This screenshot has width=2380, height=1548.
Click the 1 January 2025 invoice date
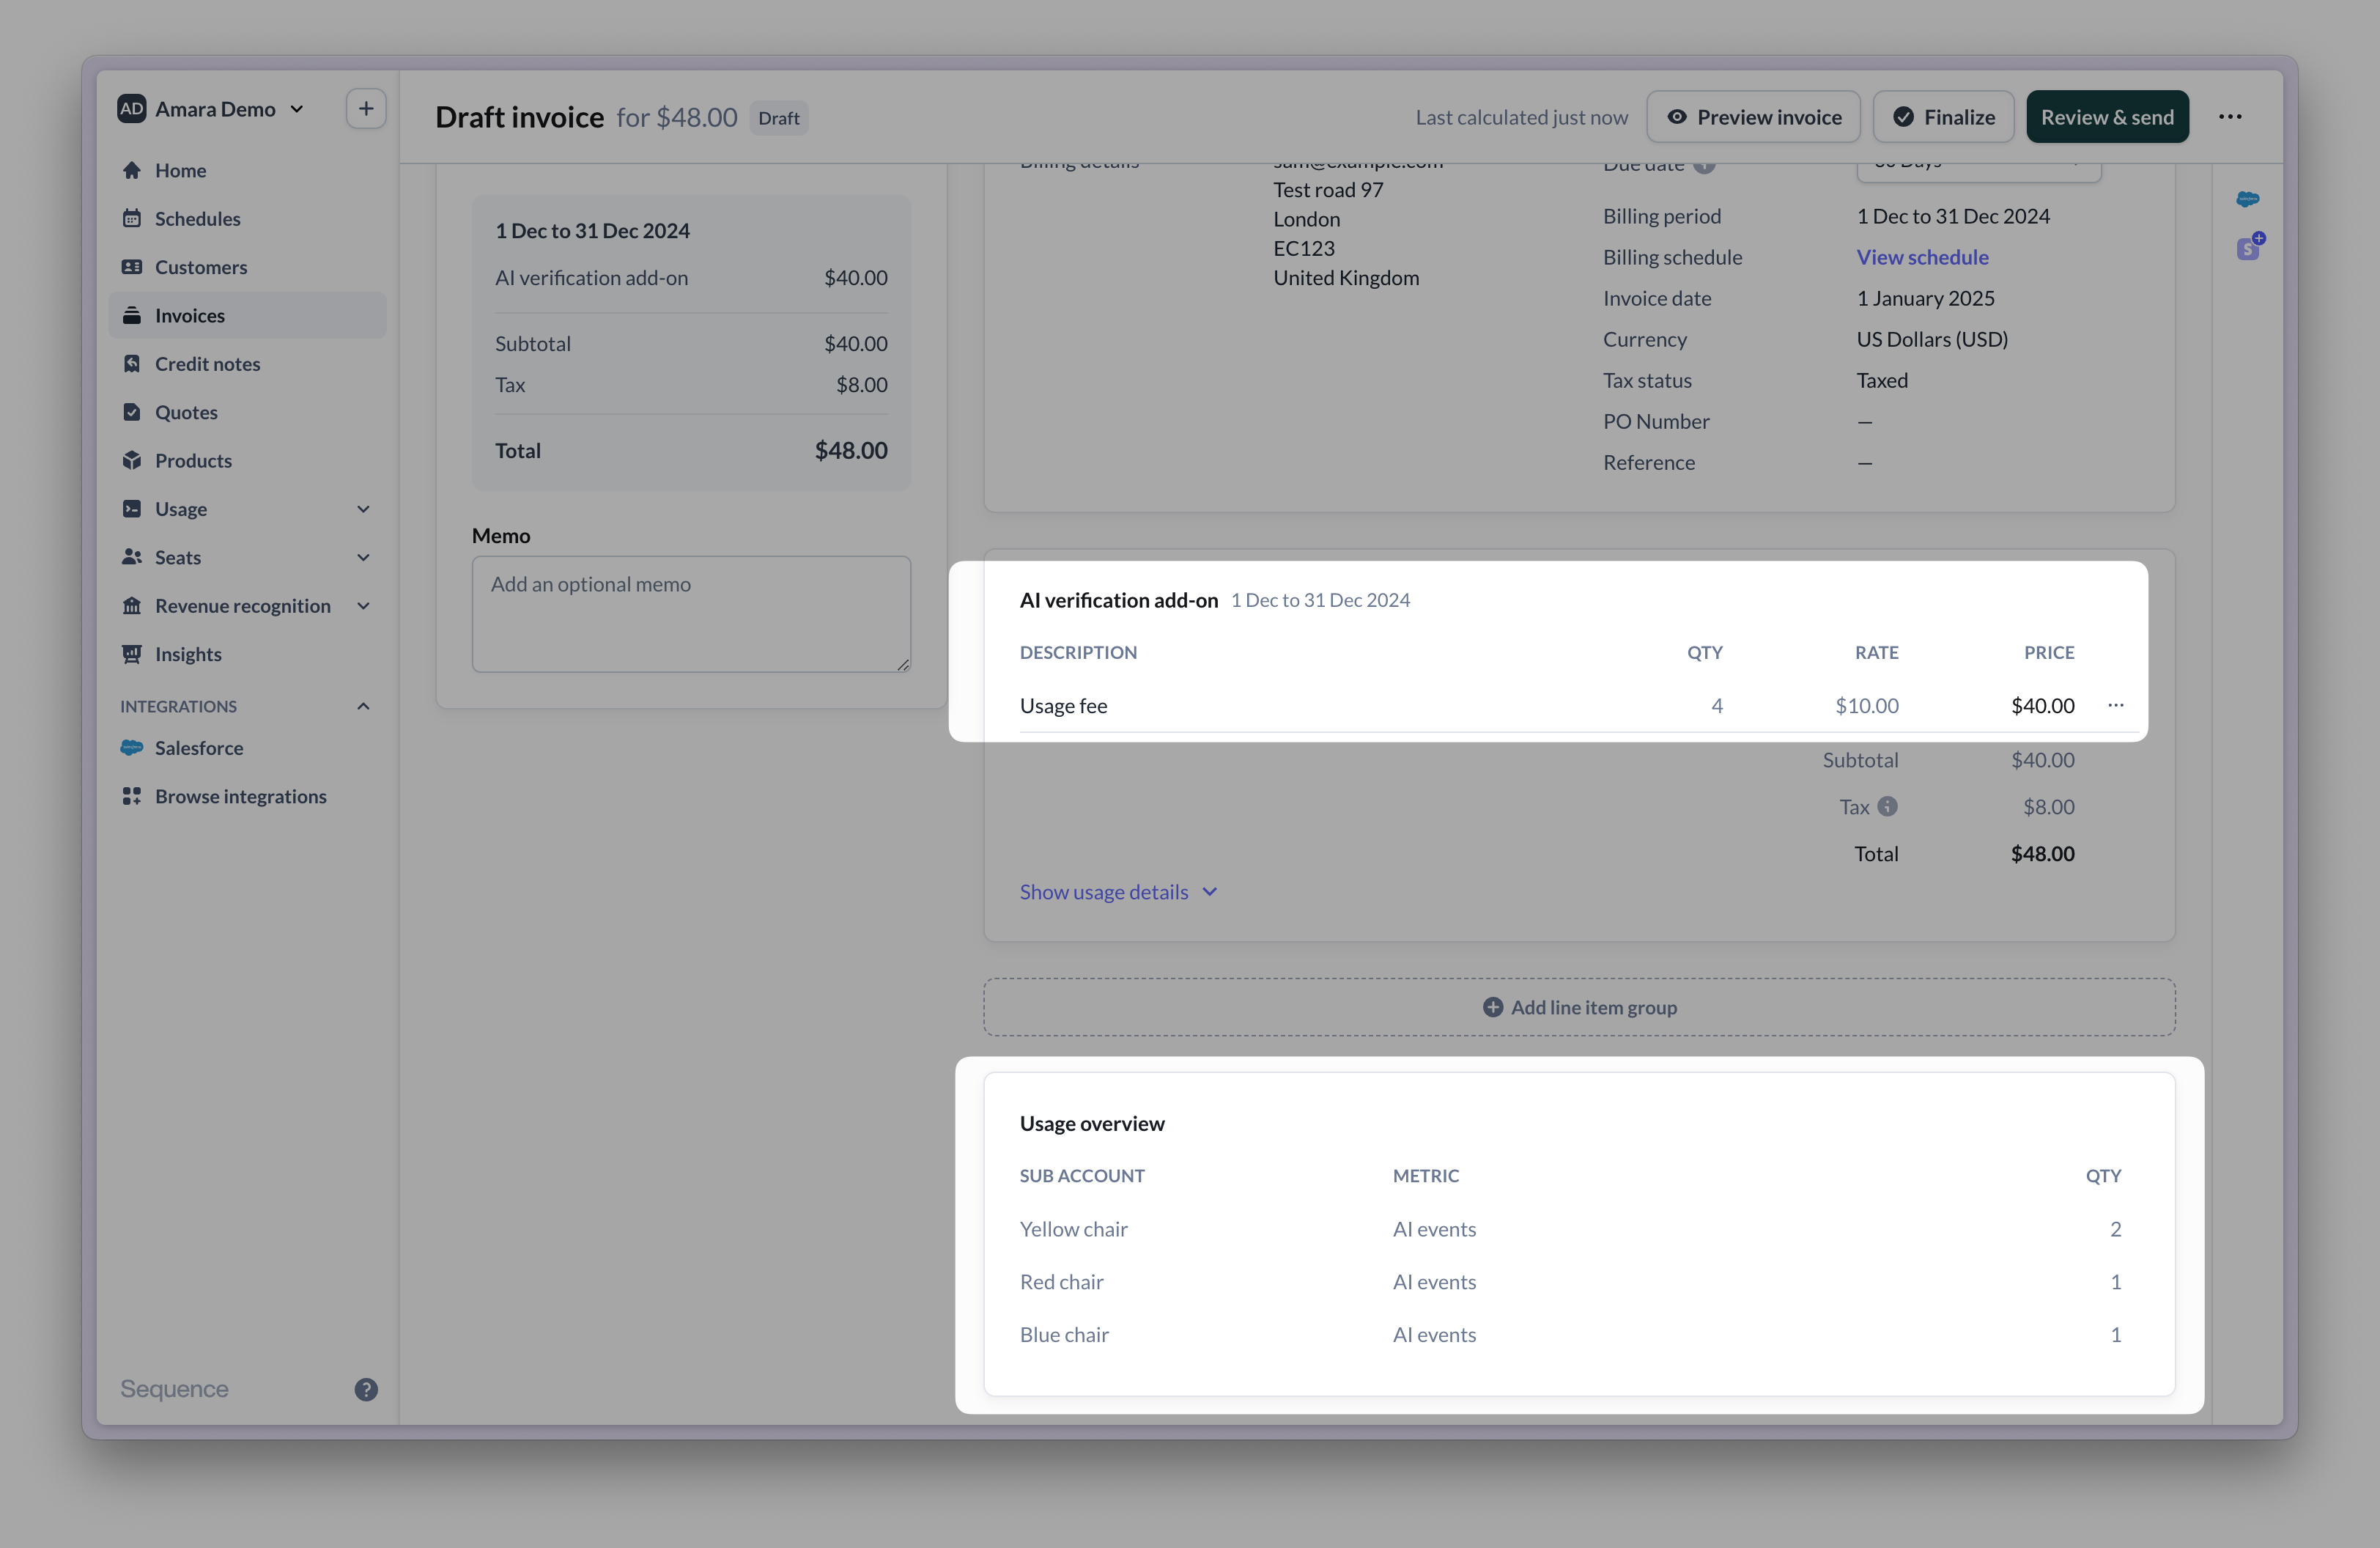1925,298
